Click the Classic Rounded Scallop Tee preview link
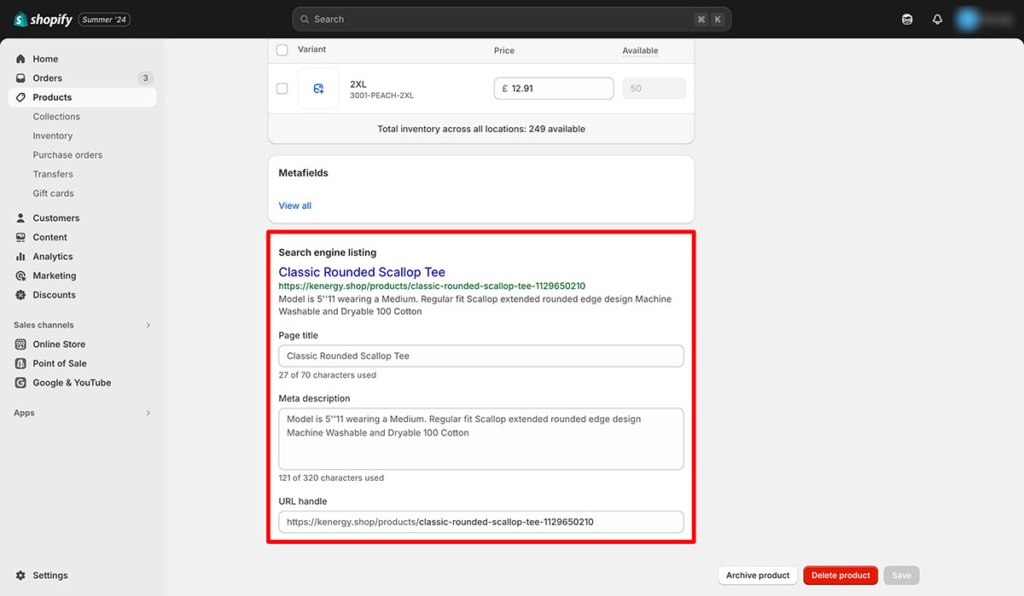 [x=362, y=271]
